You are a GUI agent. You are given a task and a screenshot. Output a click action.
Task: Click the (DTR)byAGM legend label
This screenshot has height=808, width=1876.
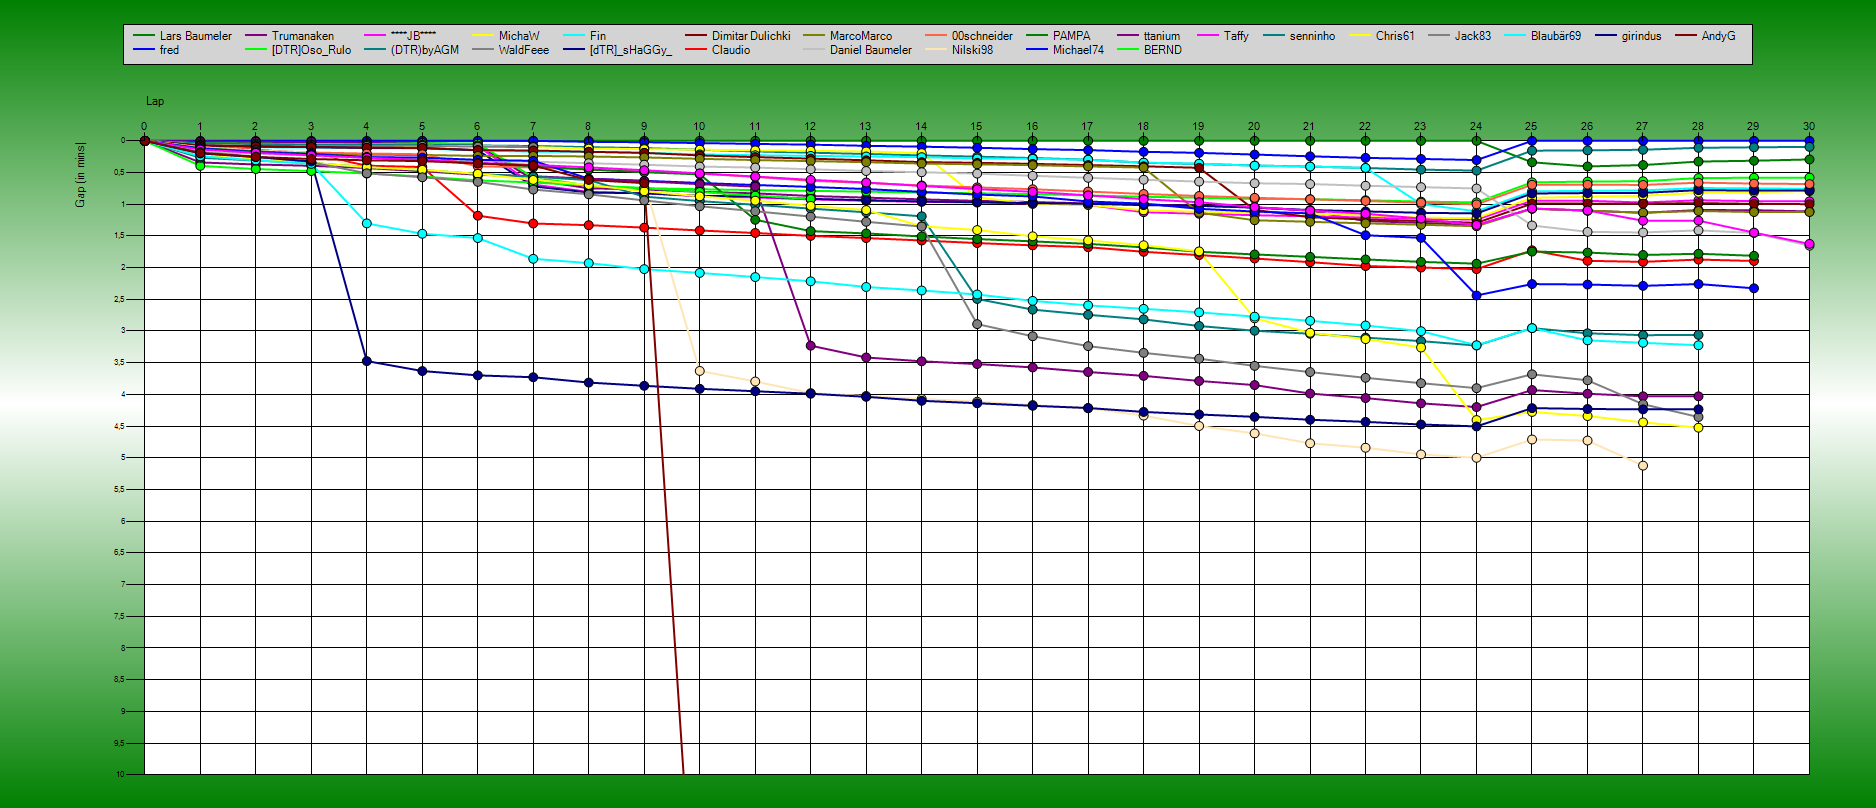[x=424, y=50]
